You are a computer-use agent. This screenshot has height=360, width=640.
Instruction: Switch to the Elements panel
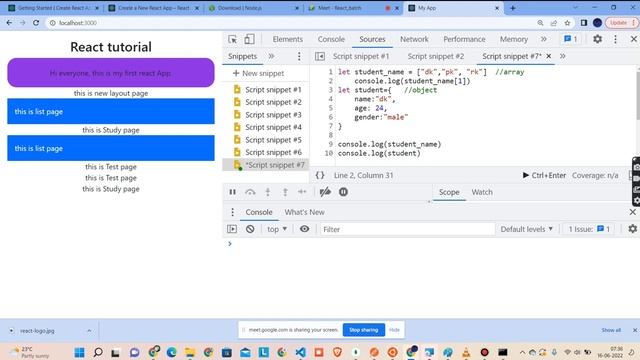[288, 39]
